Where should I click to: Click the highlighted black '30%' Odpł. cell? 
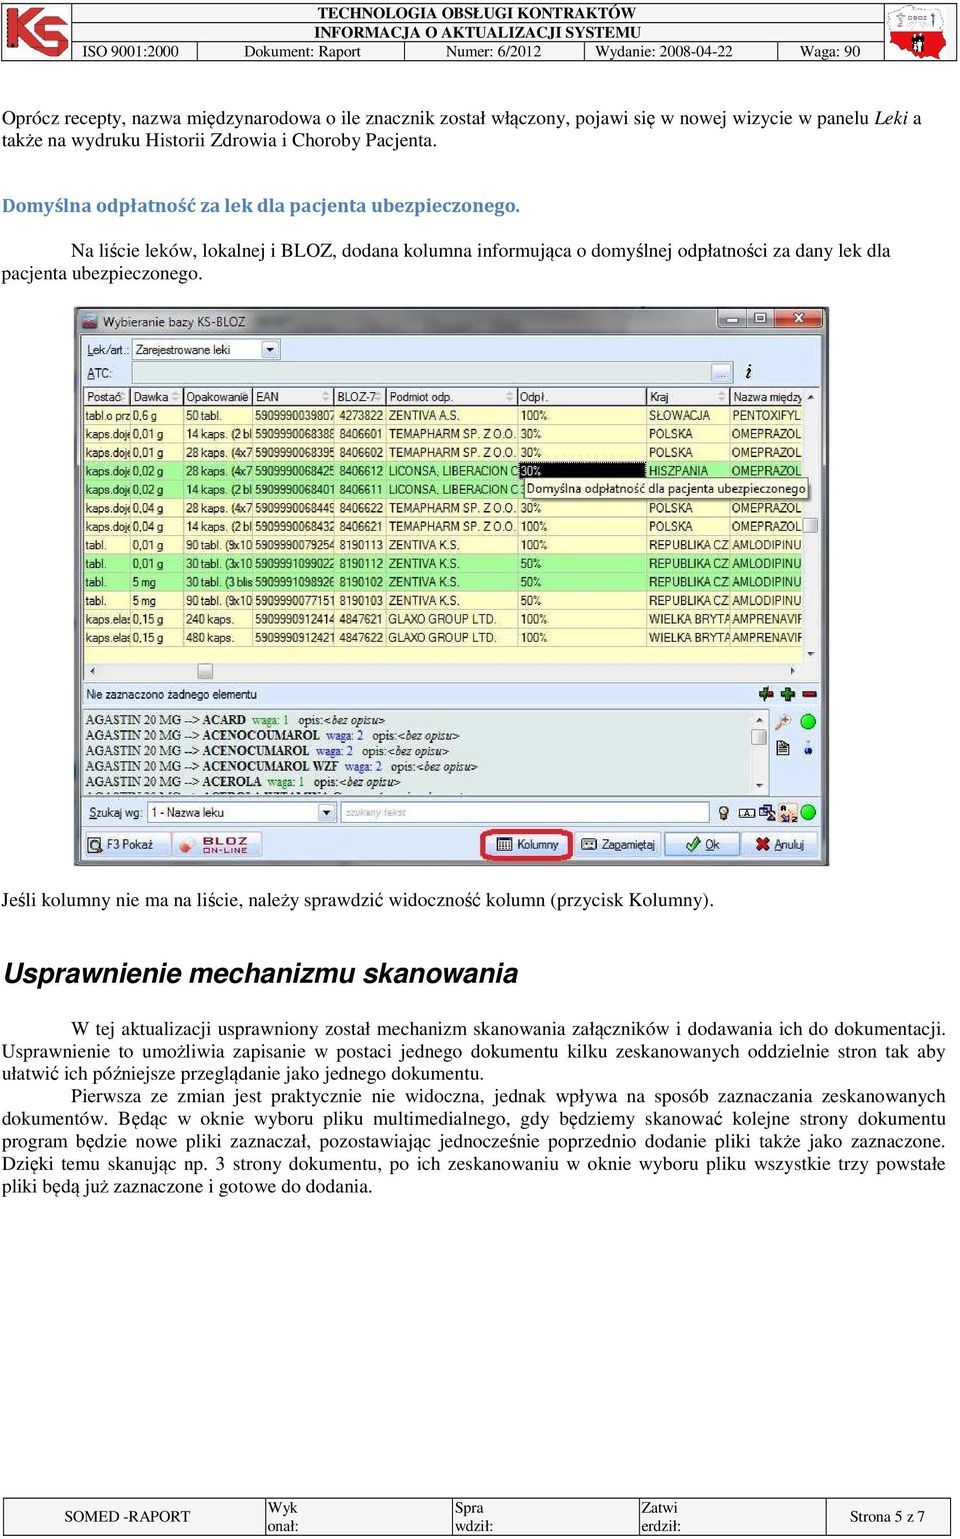581,471
